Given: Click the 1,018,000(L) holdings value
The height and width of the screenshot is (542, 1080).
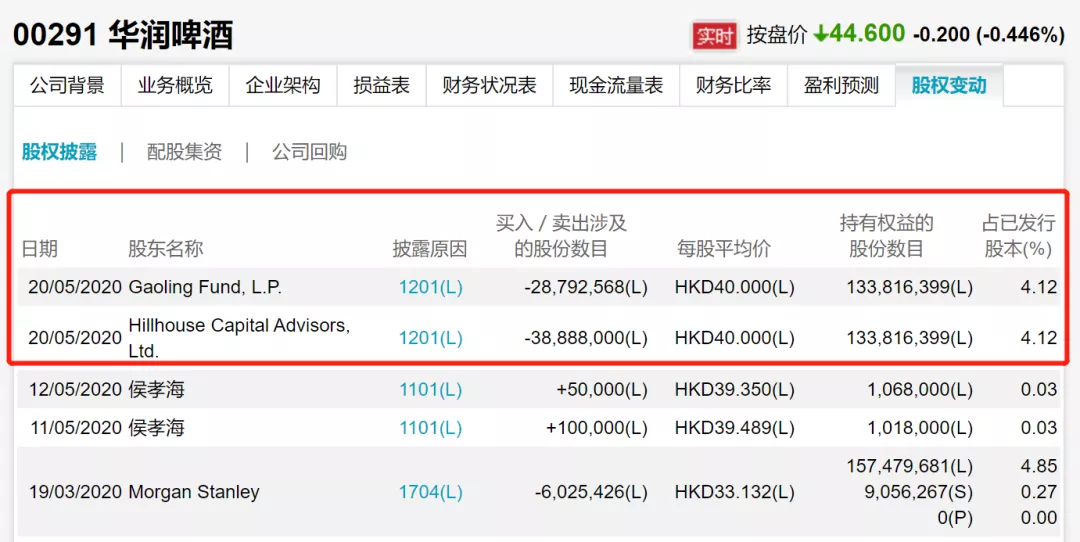Looking at the screenshot, I should pyautogui.click(x=920, y=428).
